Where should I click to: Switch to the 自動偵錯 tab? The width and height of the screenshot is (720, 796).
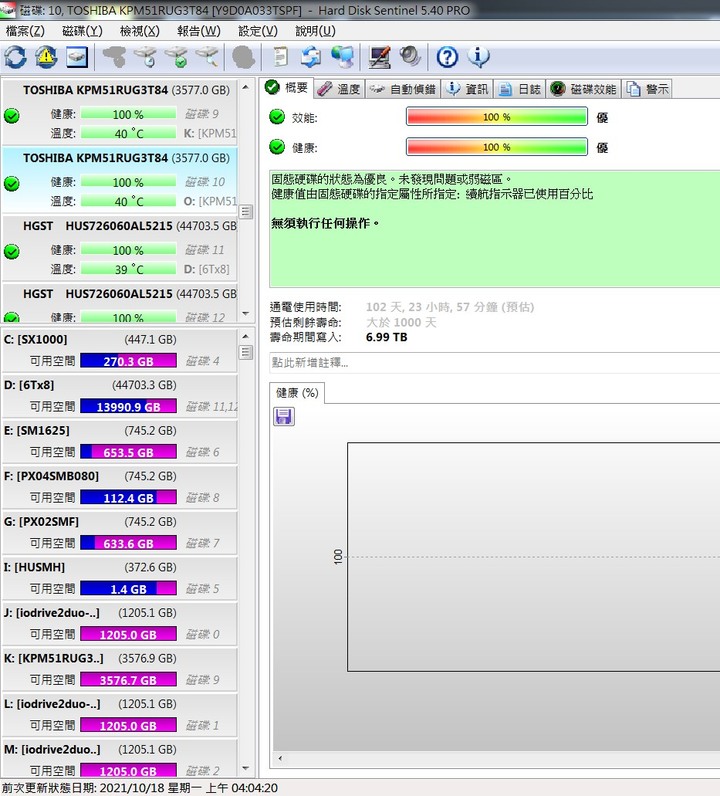coord(402,89)
